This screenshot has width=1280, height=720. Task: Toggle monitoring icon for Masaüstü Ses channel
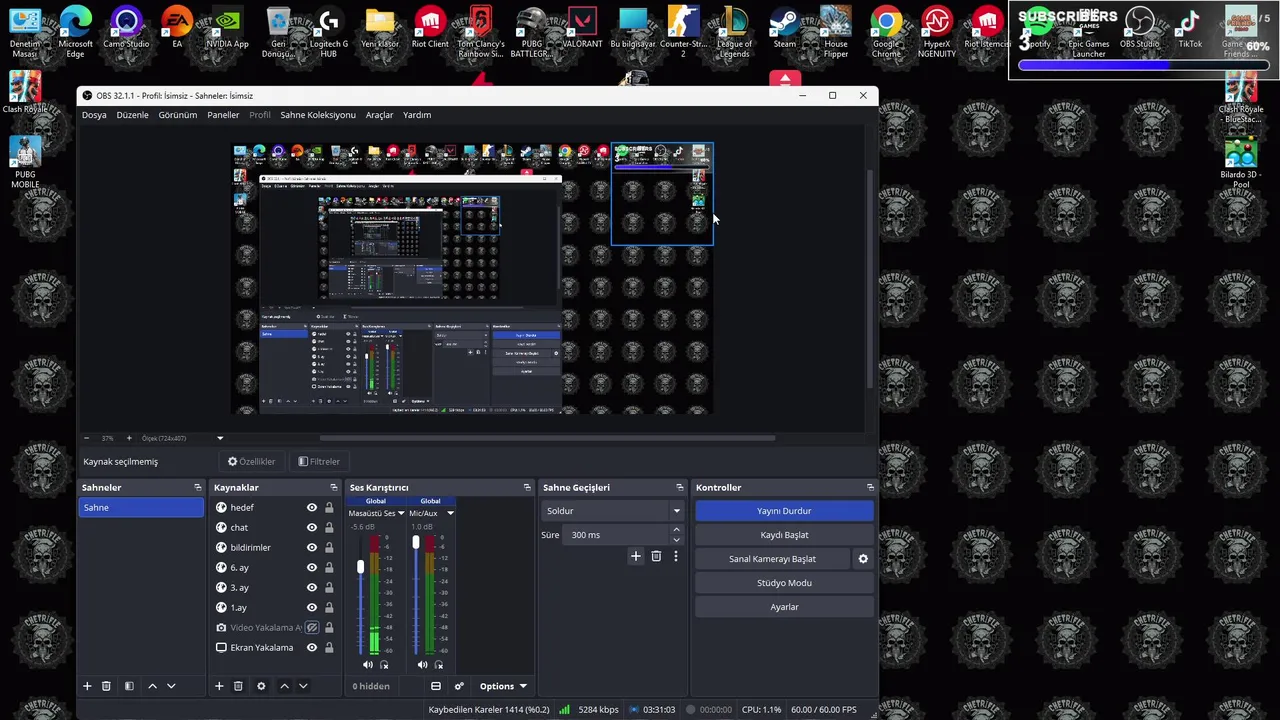point(384,665)
